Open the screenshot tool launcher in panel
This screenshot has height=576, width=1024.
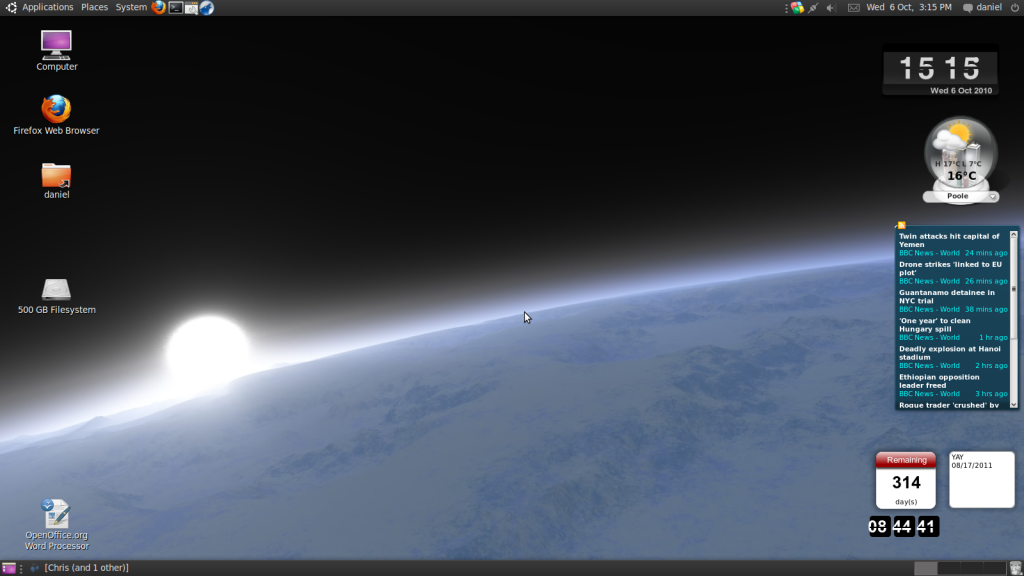pos(191,8)
